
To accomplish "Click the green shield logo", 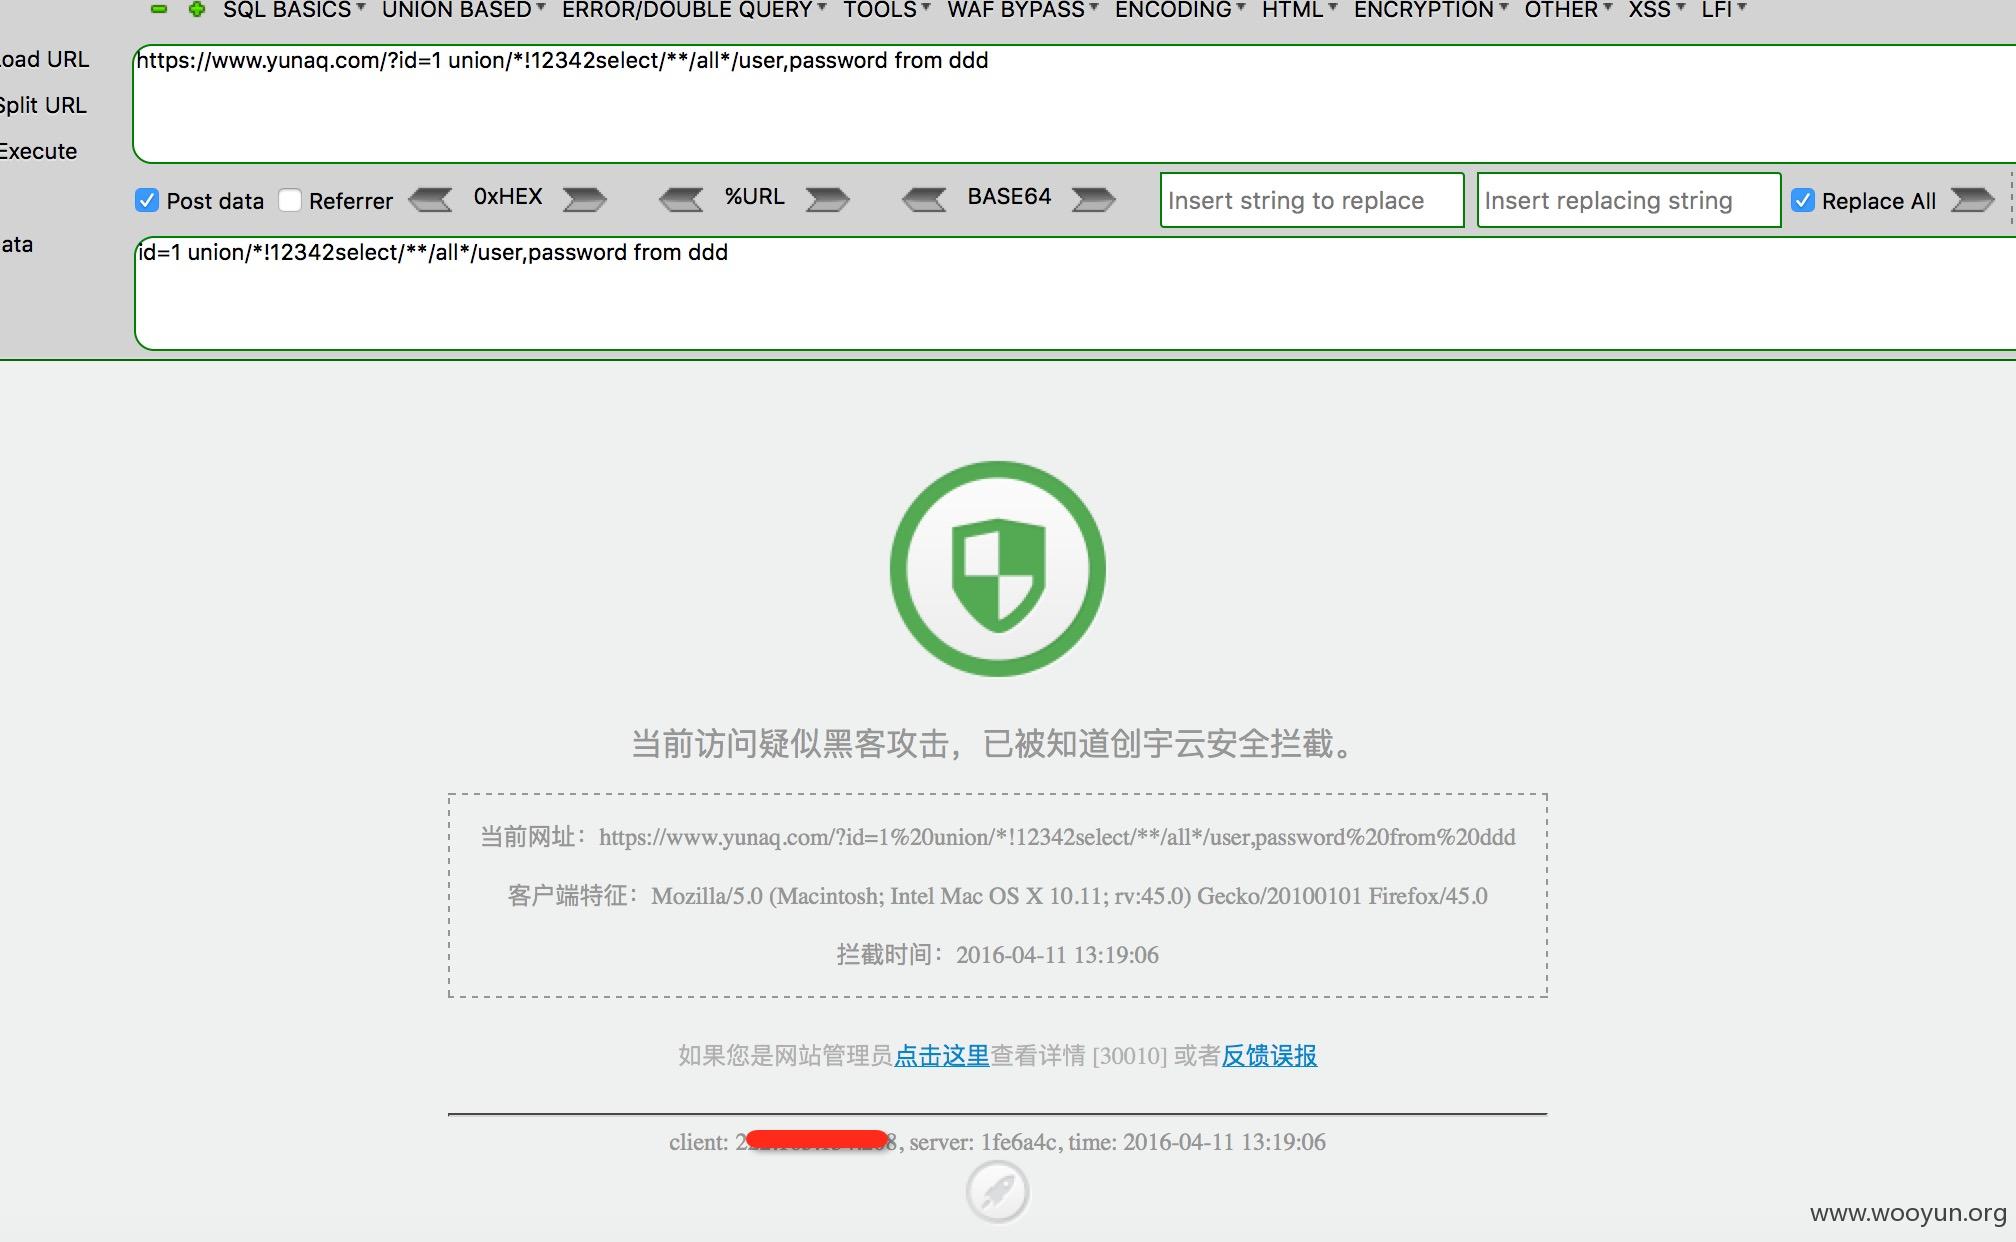I will pyautogui.click(x=998, y=569).
